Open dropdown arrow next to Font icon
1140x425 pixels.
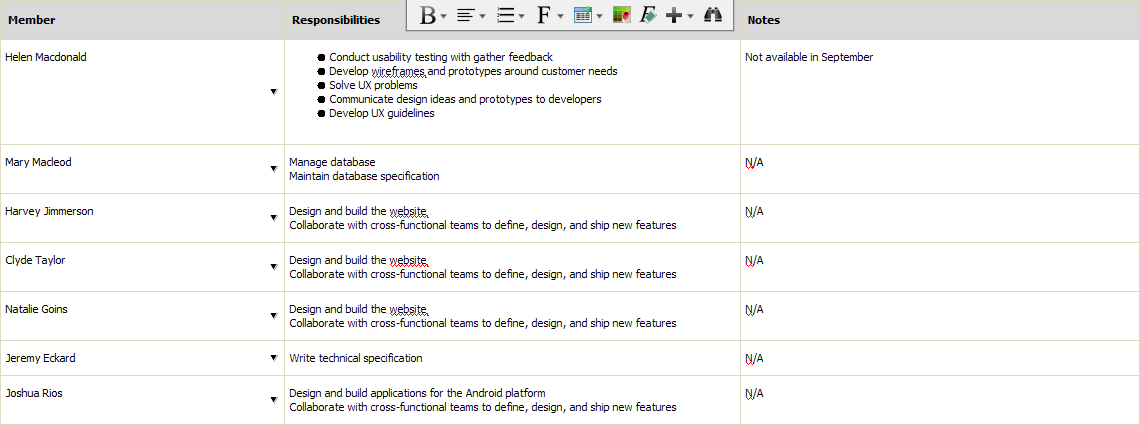click(561, 16)
